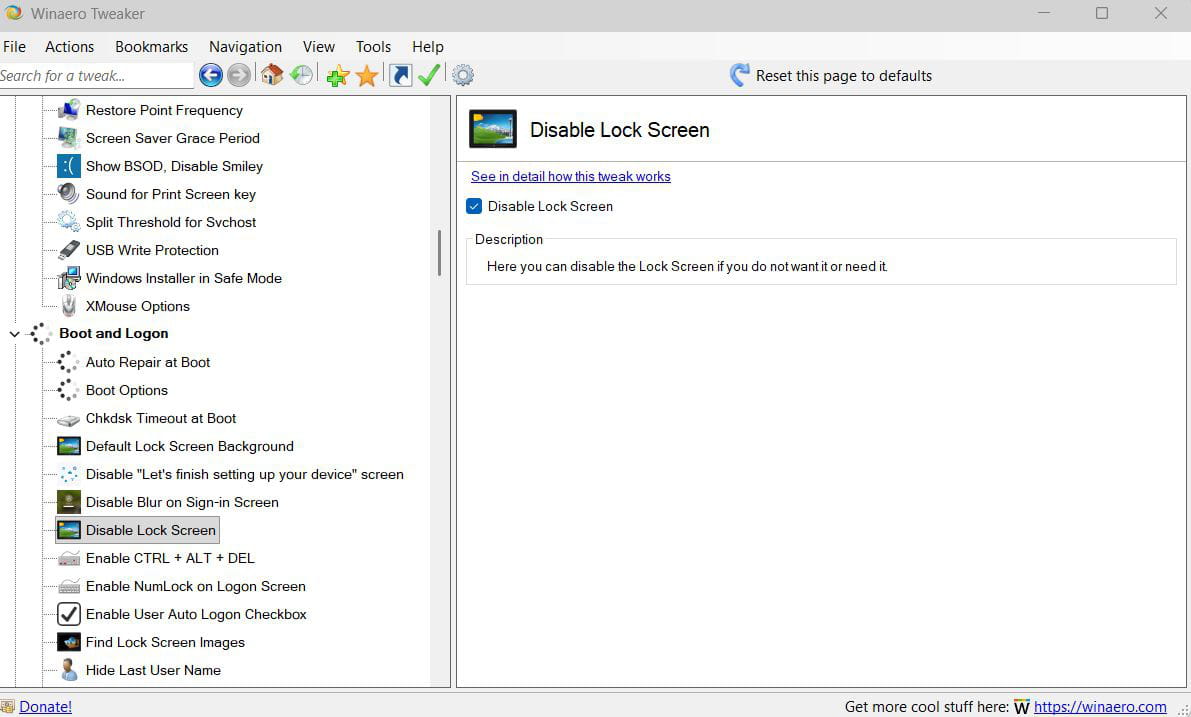Click the Hide Last User Name person icon
Image resolution: width=1191 pixels, height=717 pixels.
68,670
